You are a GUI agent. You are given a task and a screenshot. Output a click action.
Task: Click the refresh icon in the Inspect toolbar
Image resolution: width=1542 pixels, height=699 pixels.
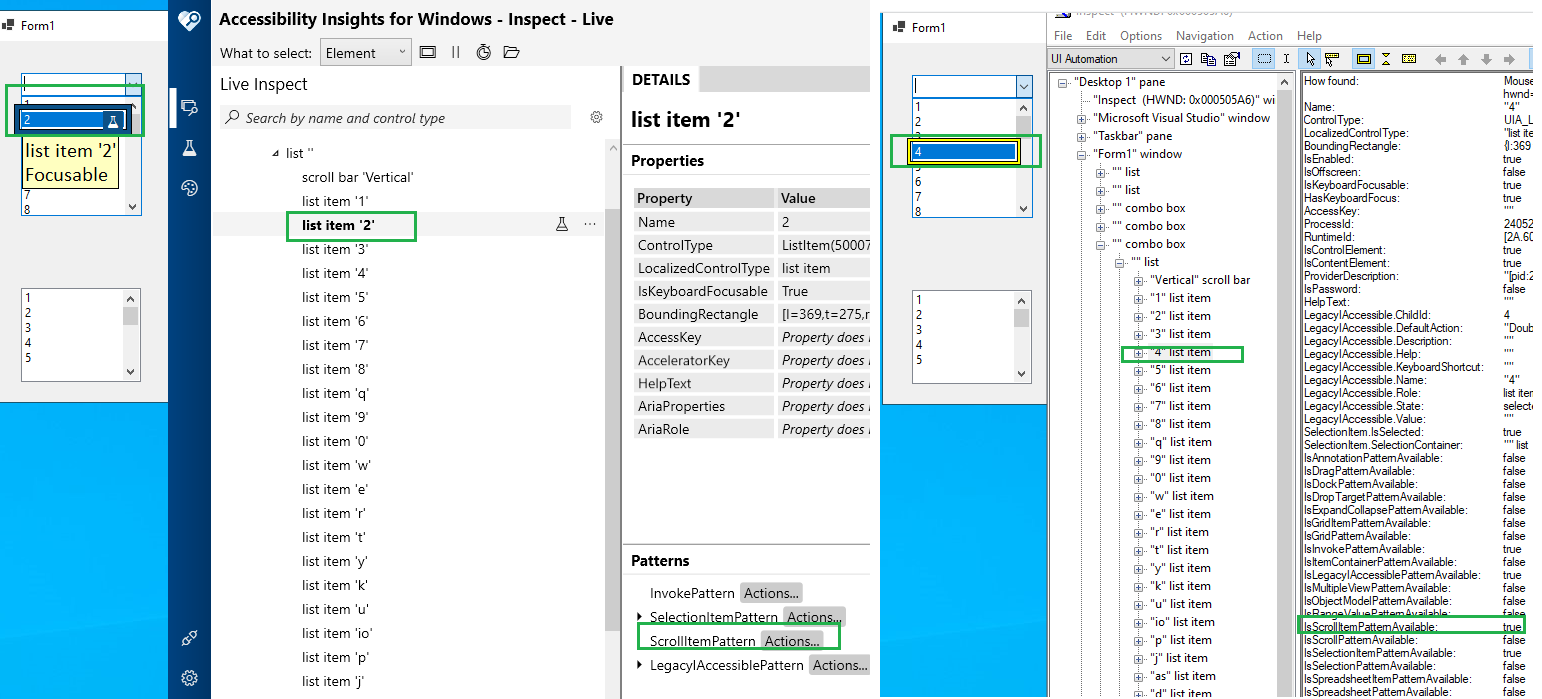[1187, 59]
